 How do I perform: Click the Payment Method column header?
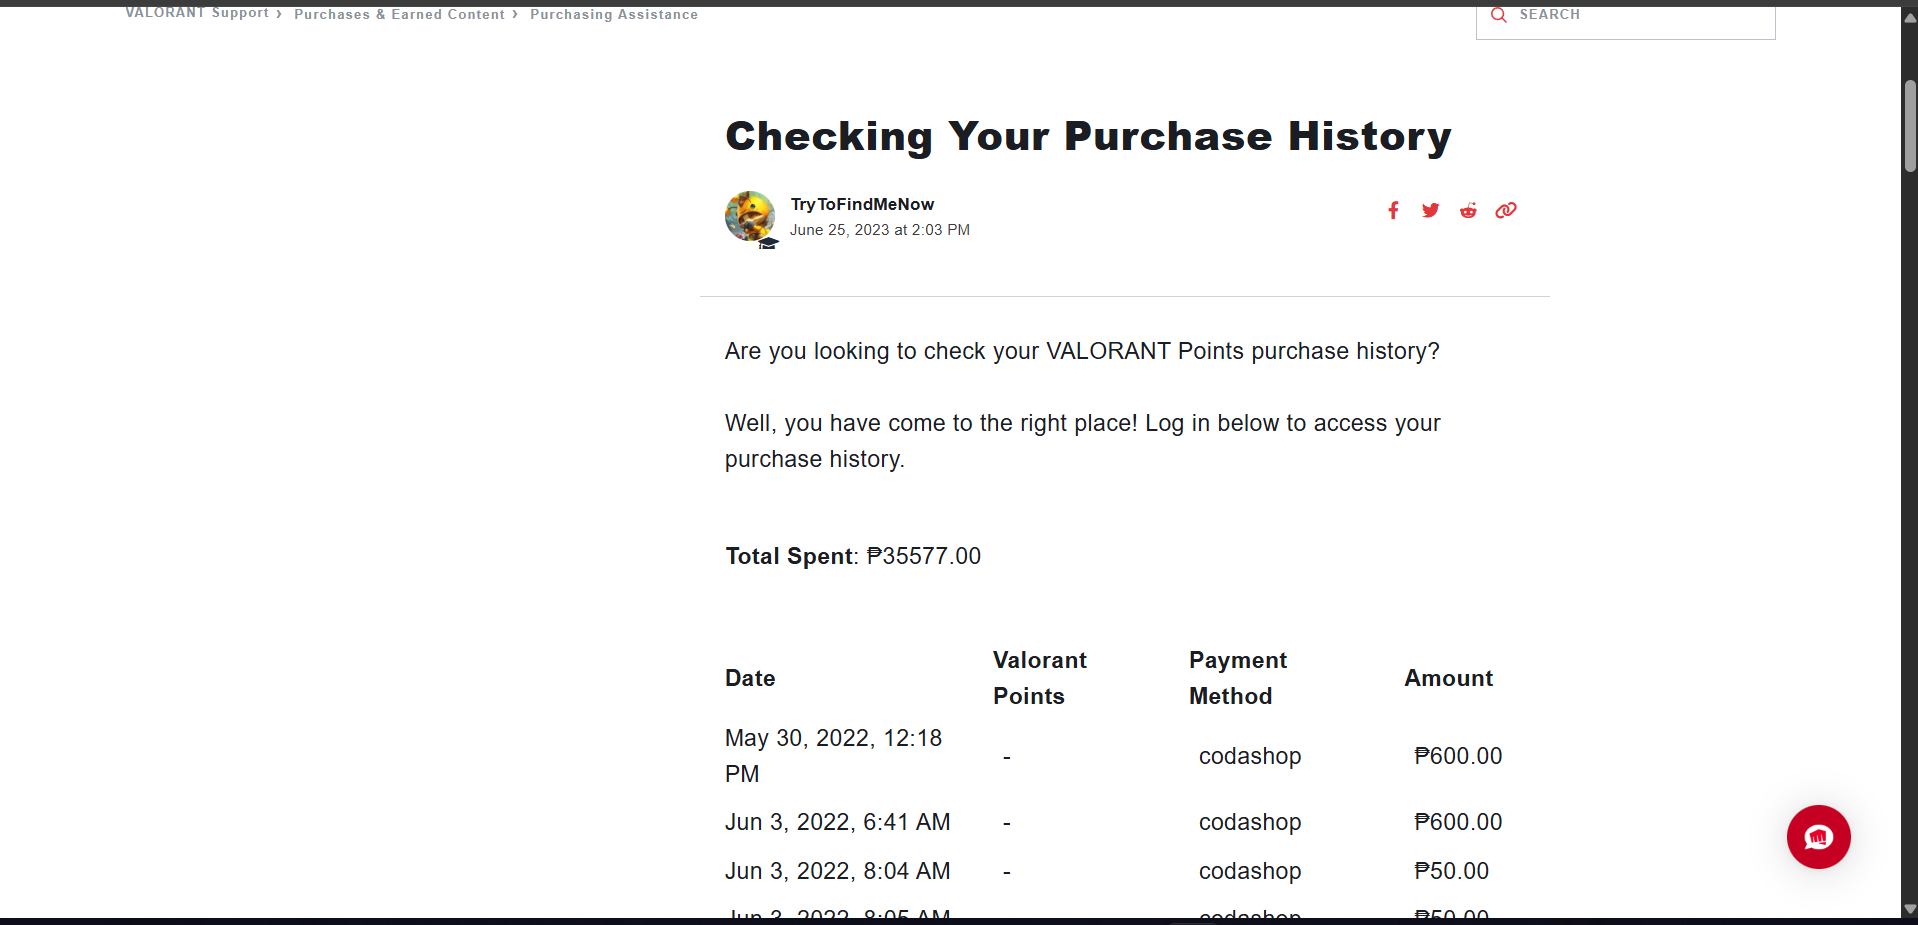1237,678
